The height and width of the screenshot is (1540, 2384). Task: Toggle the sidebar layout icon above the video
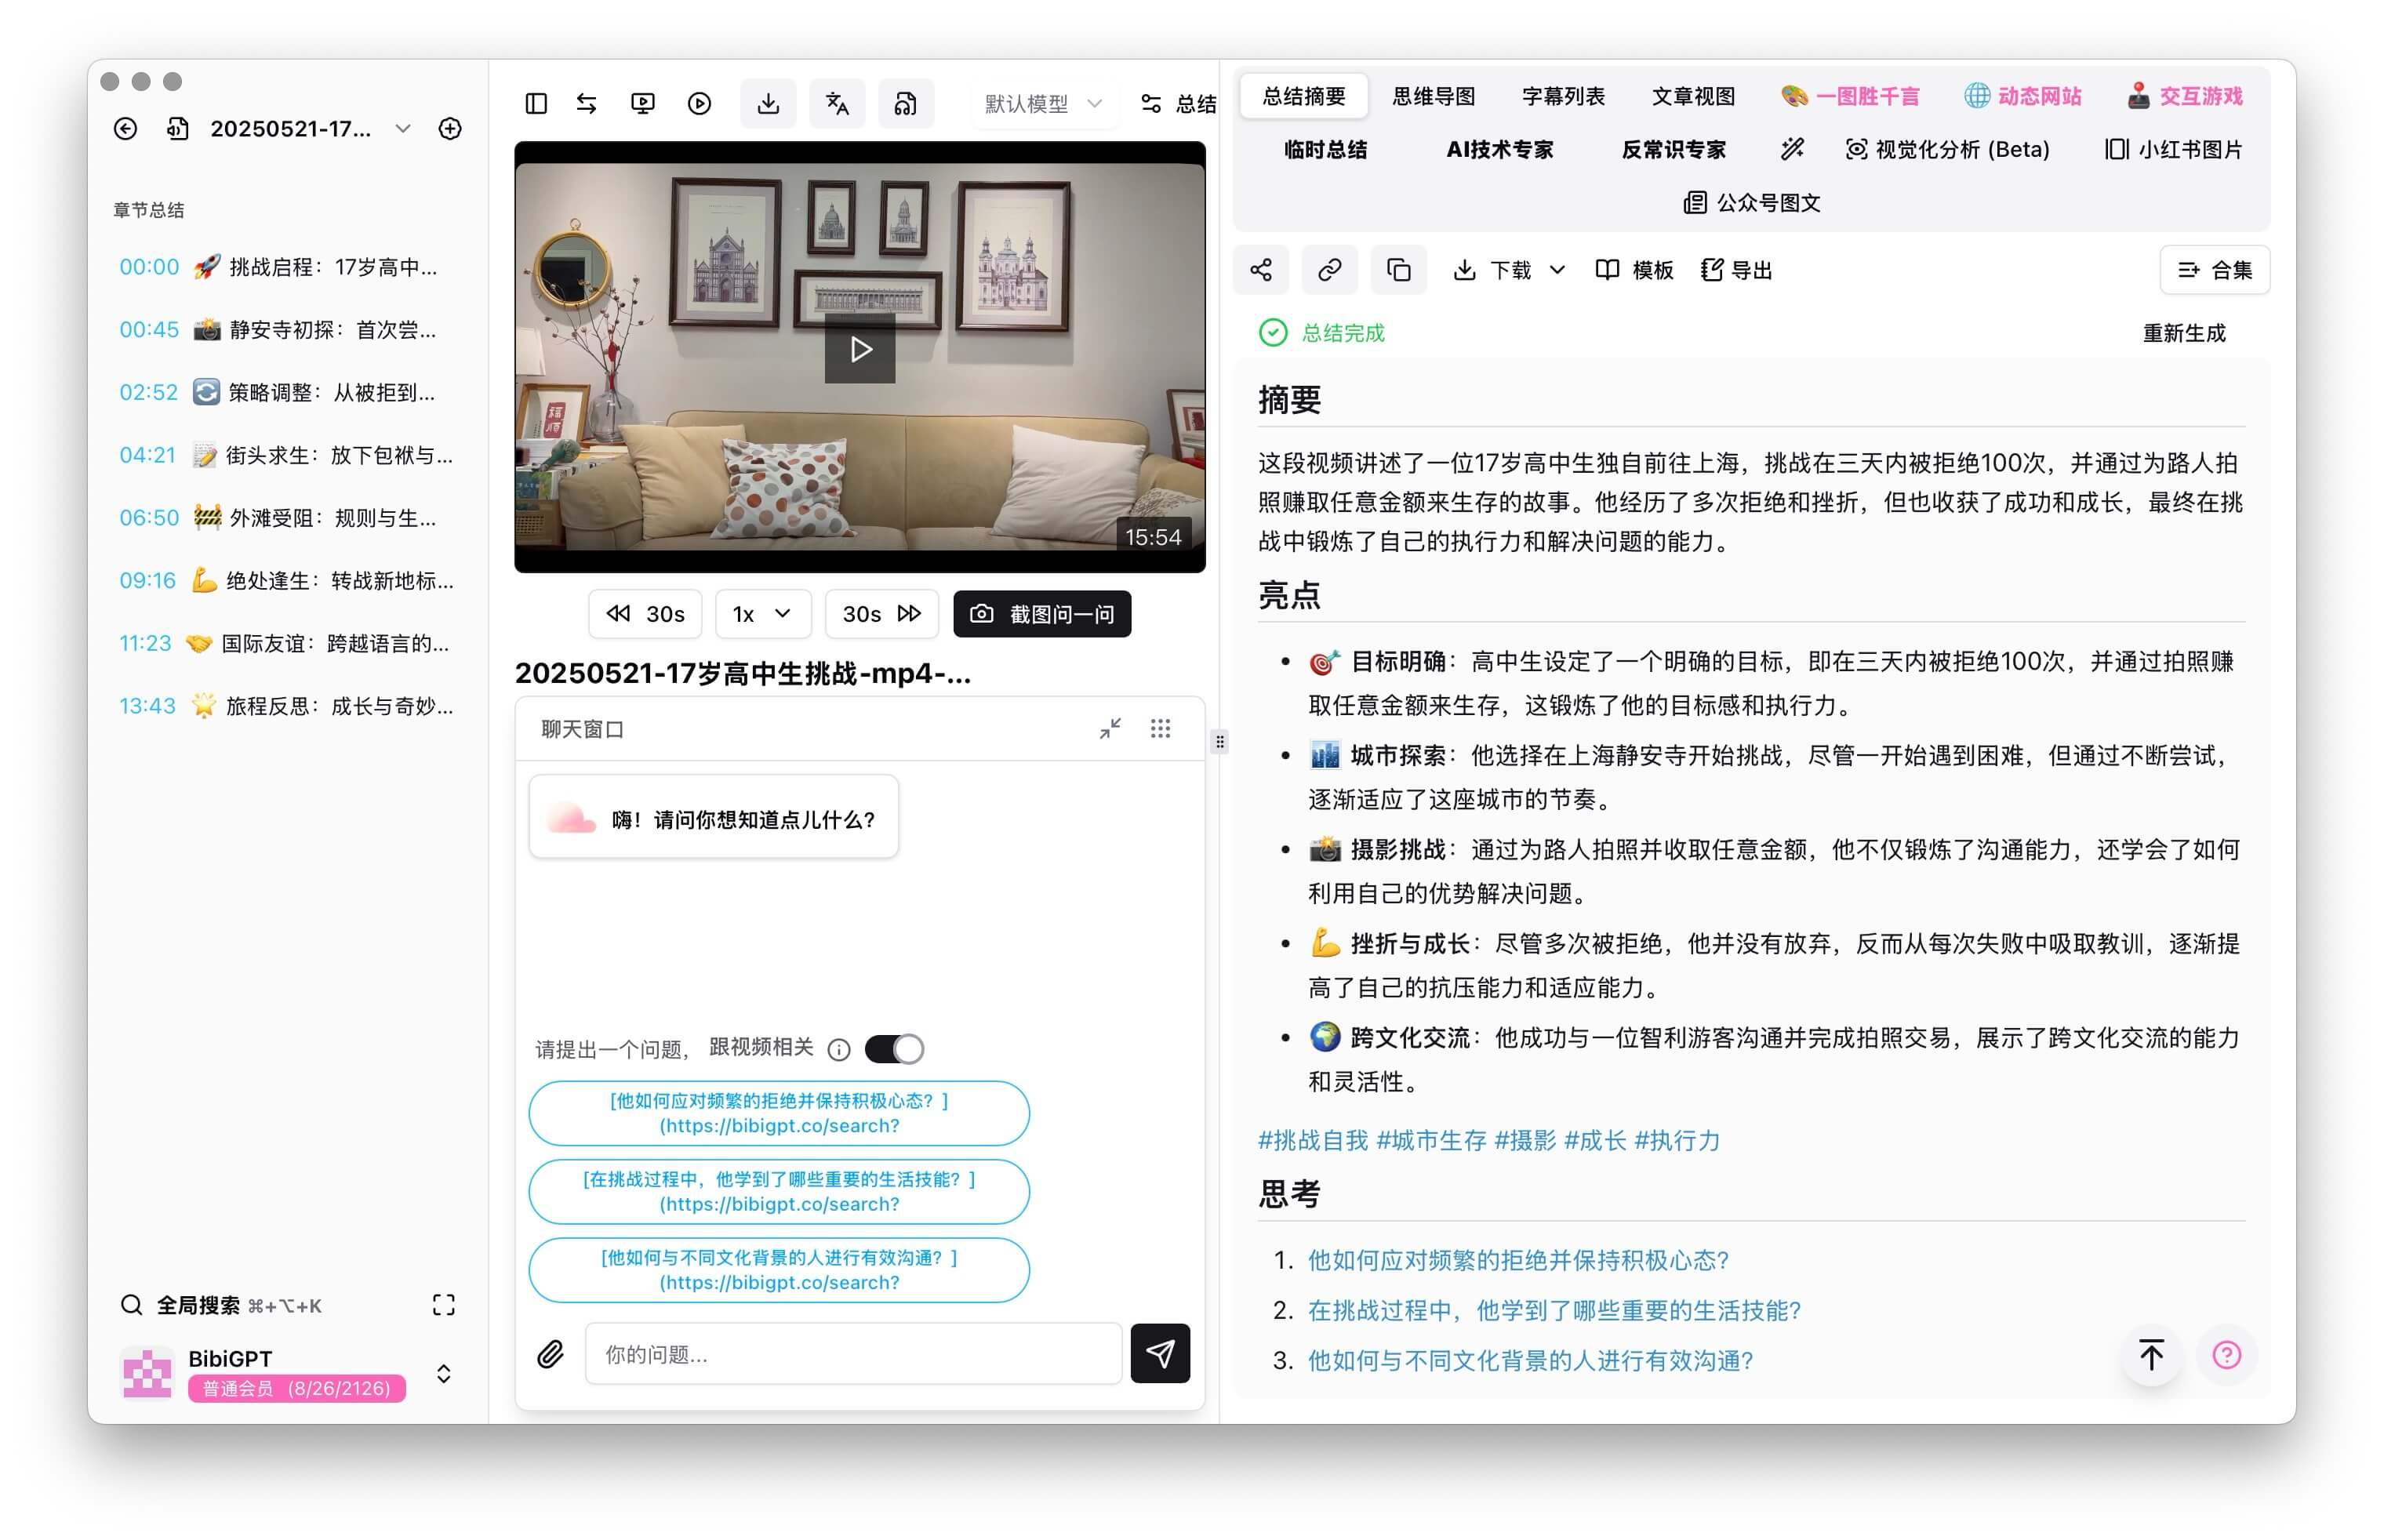pos(536,103)
